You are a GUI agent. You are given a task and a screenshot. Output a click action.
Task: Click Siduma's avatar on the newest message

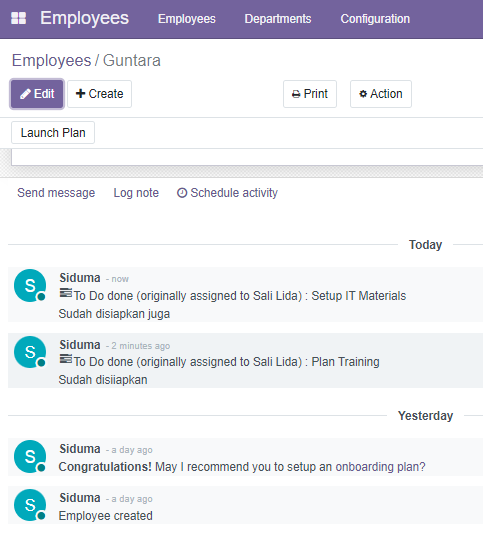click(x=30, y=285)
